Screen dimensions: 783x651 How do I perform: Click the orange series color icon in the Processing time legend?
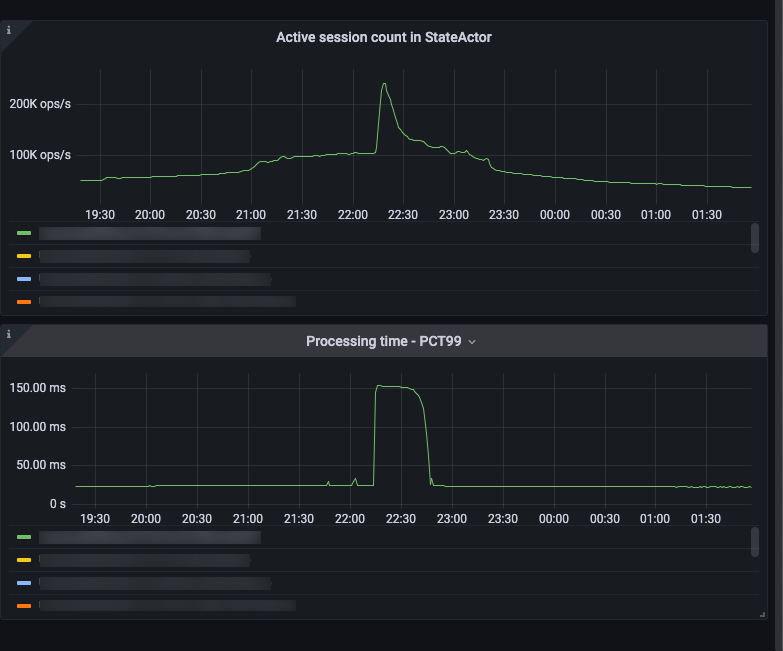click(24, 606)
